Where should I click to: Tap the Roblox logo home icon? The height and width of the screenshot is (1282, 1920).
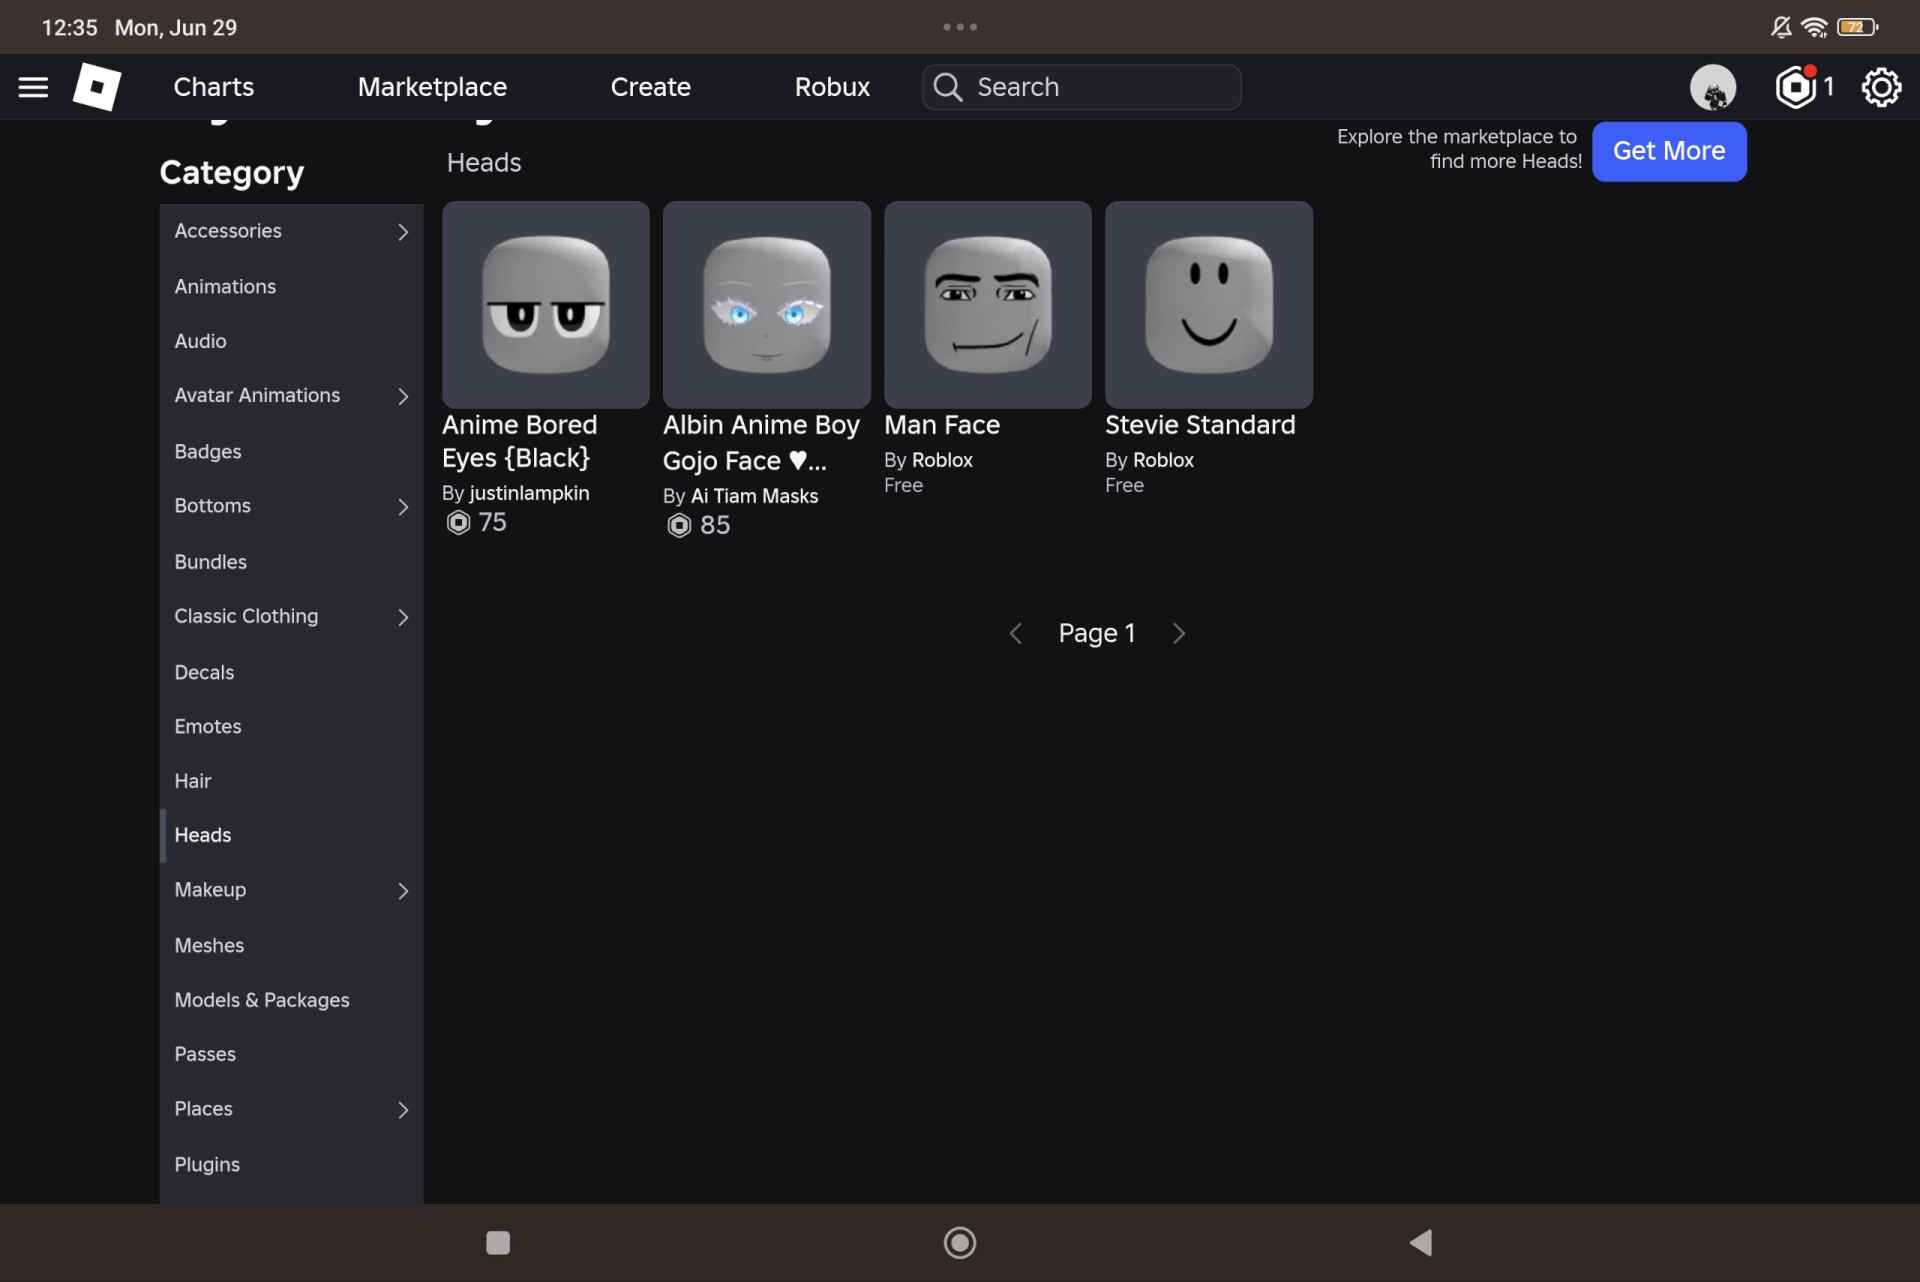pos(97,87)
